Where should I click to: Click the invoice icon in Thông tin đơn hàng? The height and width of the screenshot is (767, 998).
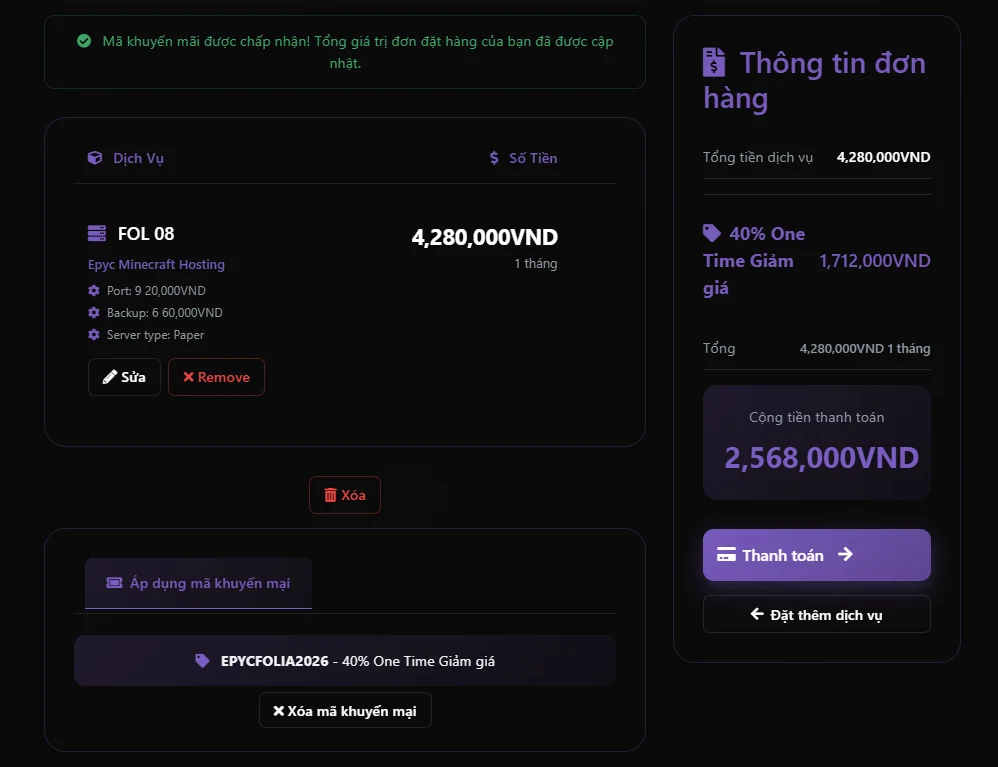[714, 63]
